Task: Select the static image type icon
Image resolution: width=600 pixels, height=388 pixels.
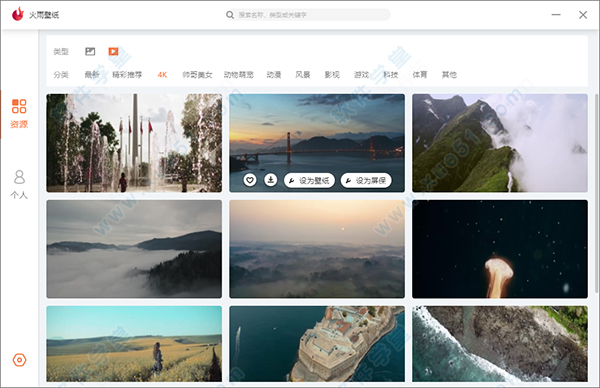Action: click(x=90, y=51)
